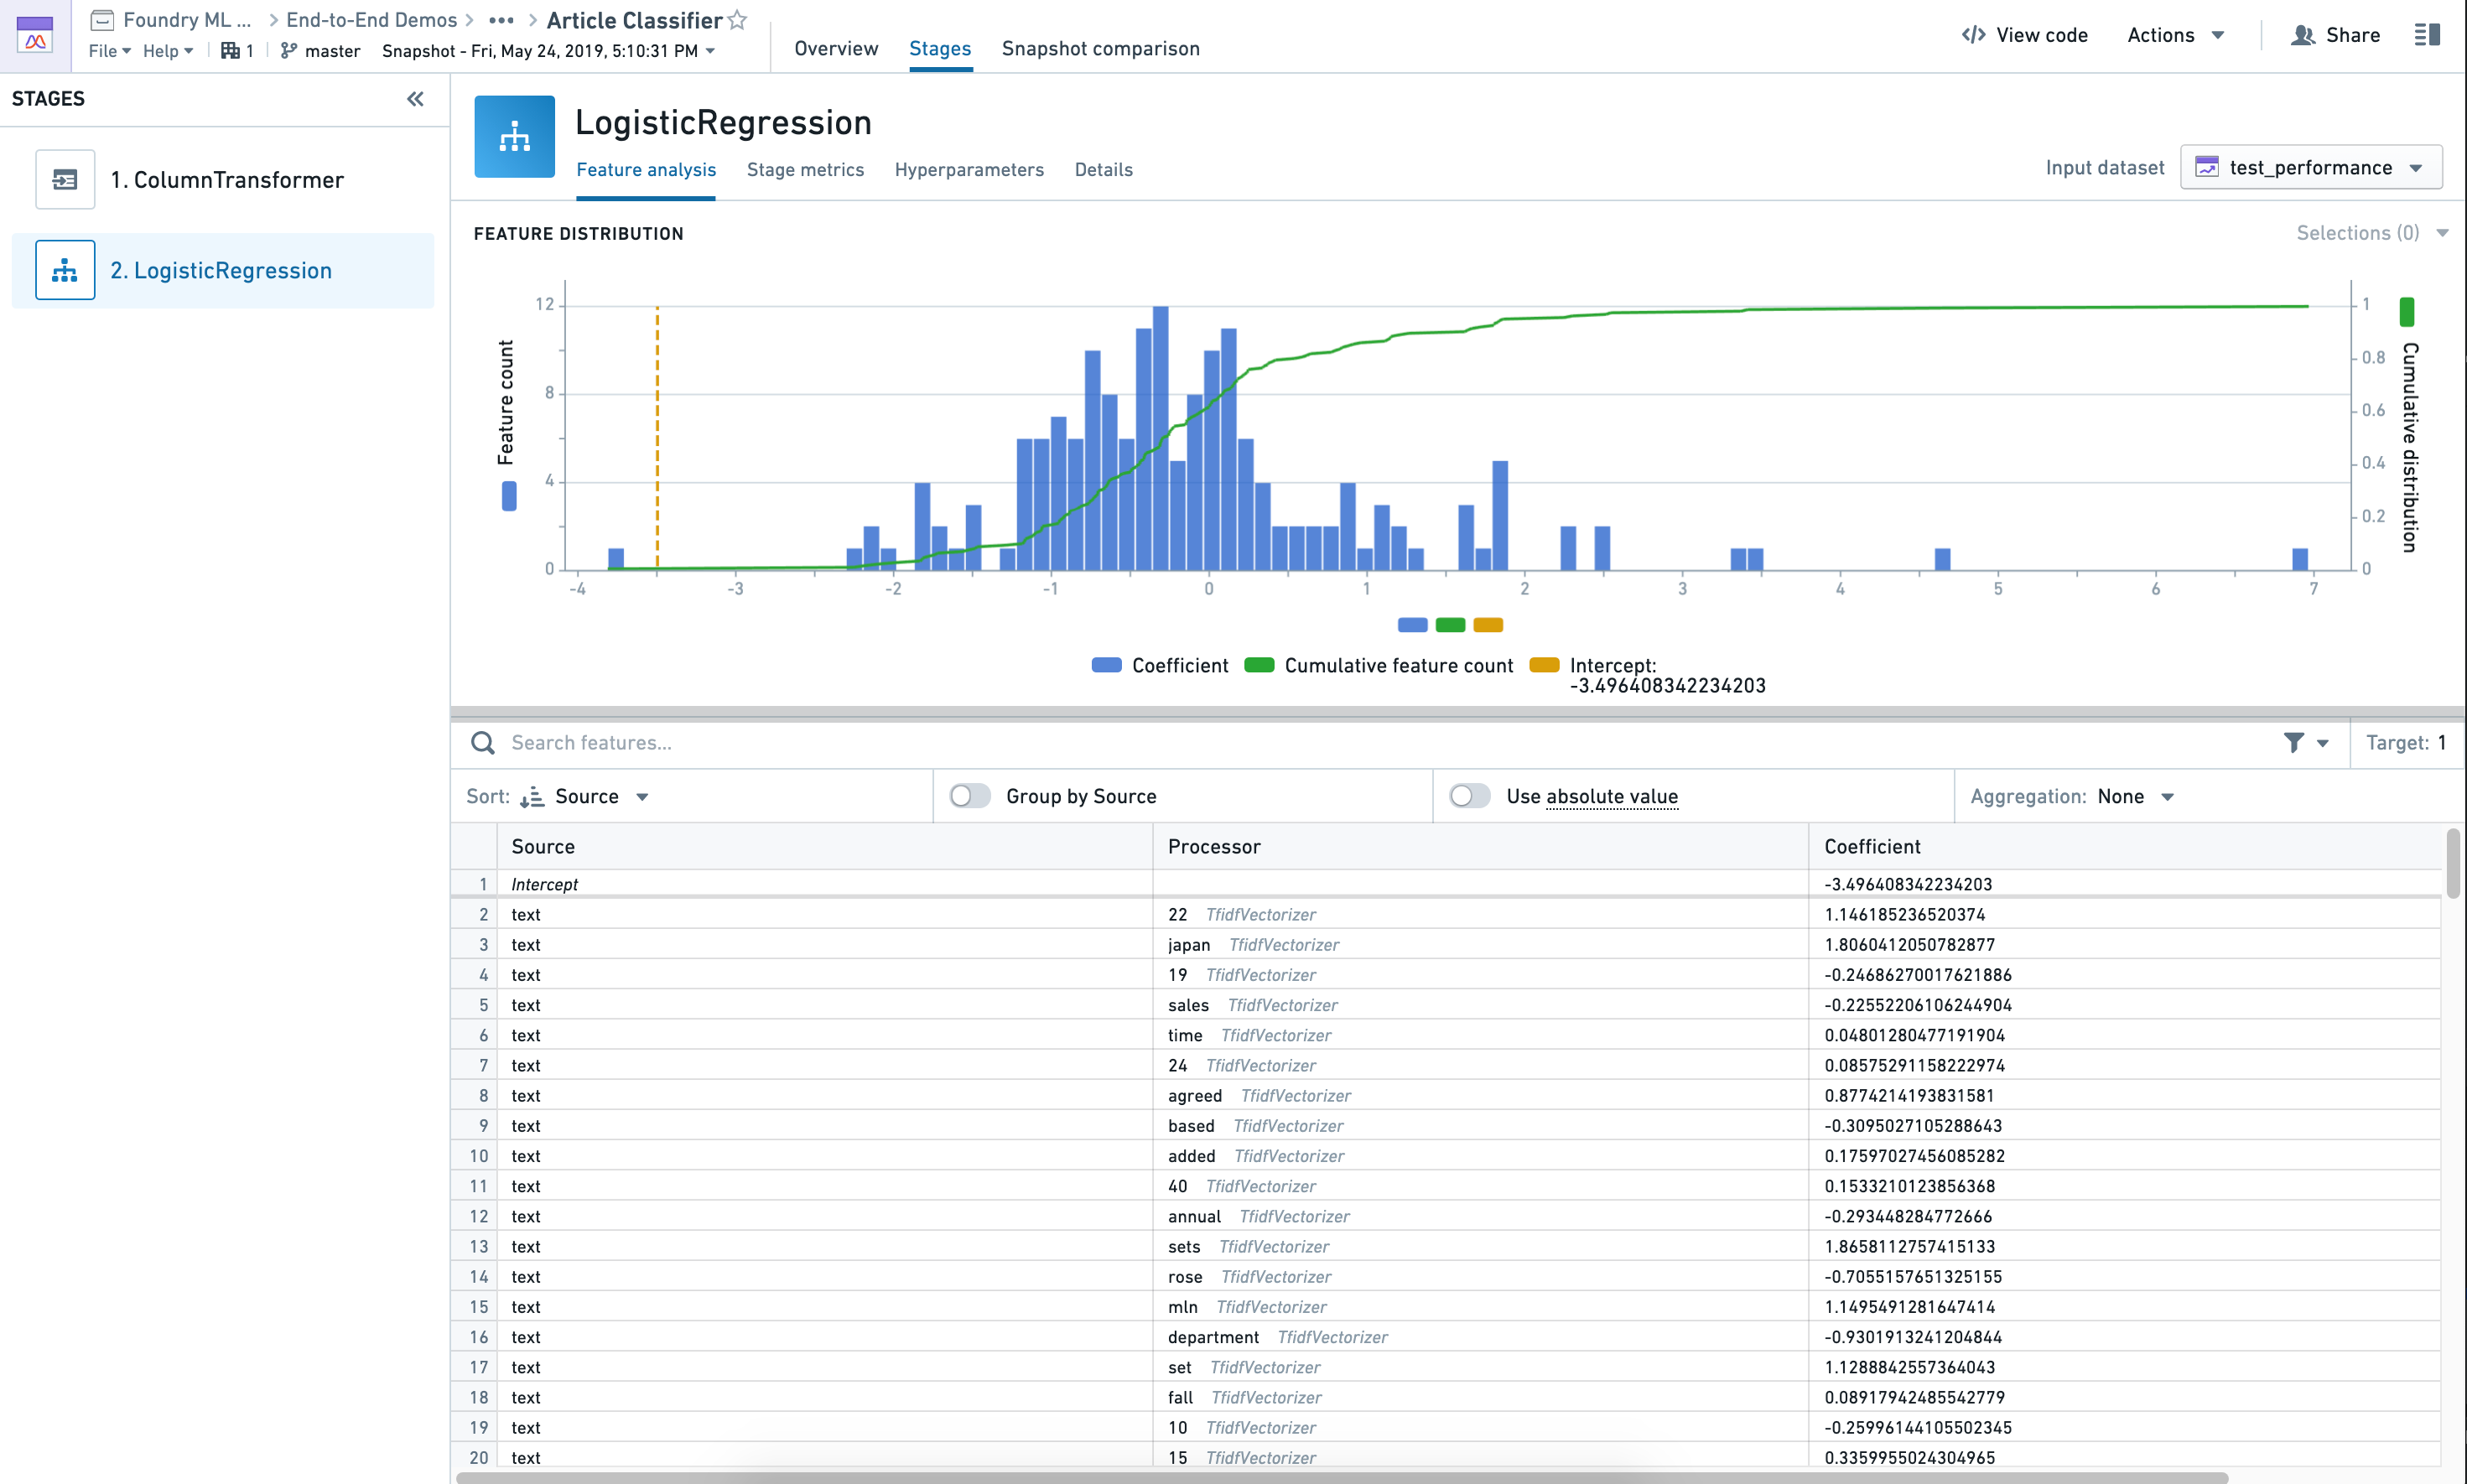Screen dimensions: 2467x1484
Task: Expand hidden breadcrumbs via ellipsis
Action: pyautogui.click(x=501, y=20)
